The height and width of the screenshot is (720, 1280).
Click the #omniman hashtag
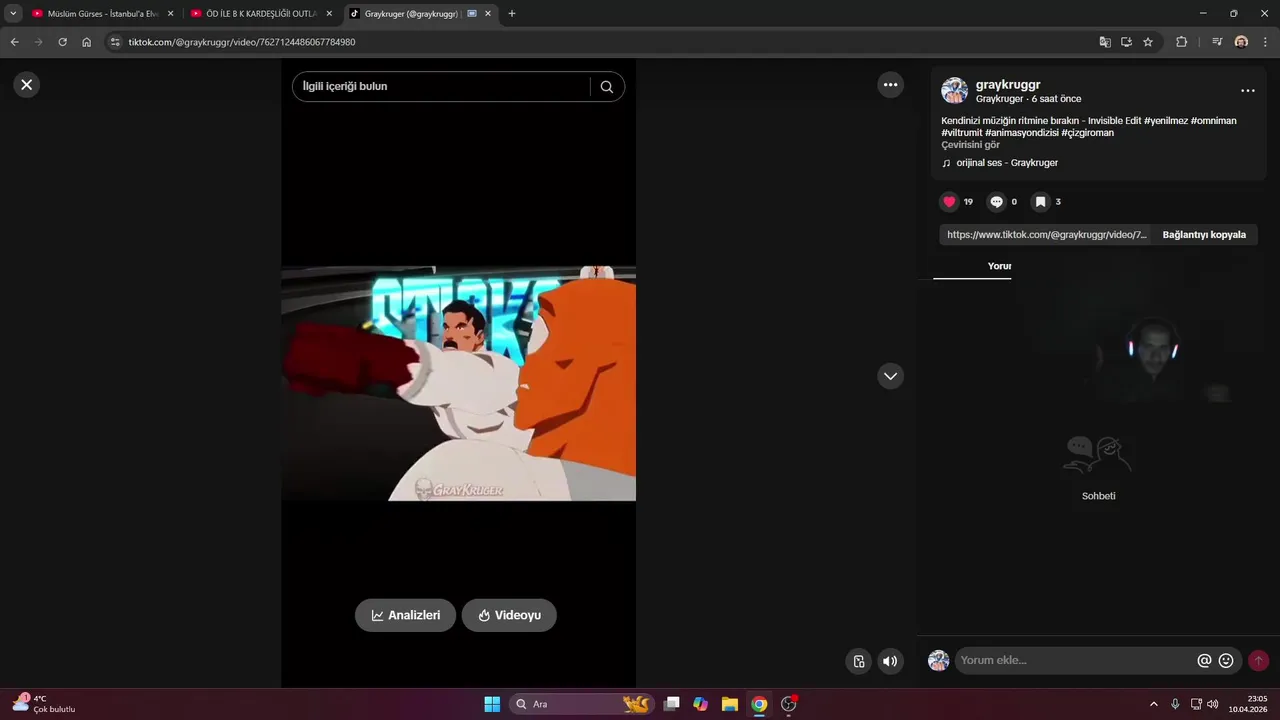[x=1214, y=121]
